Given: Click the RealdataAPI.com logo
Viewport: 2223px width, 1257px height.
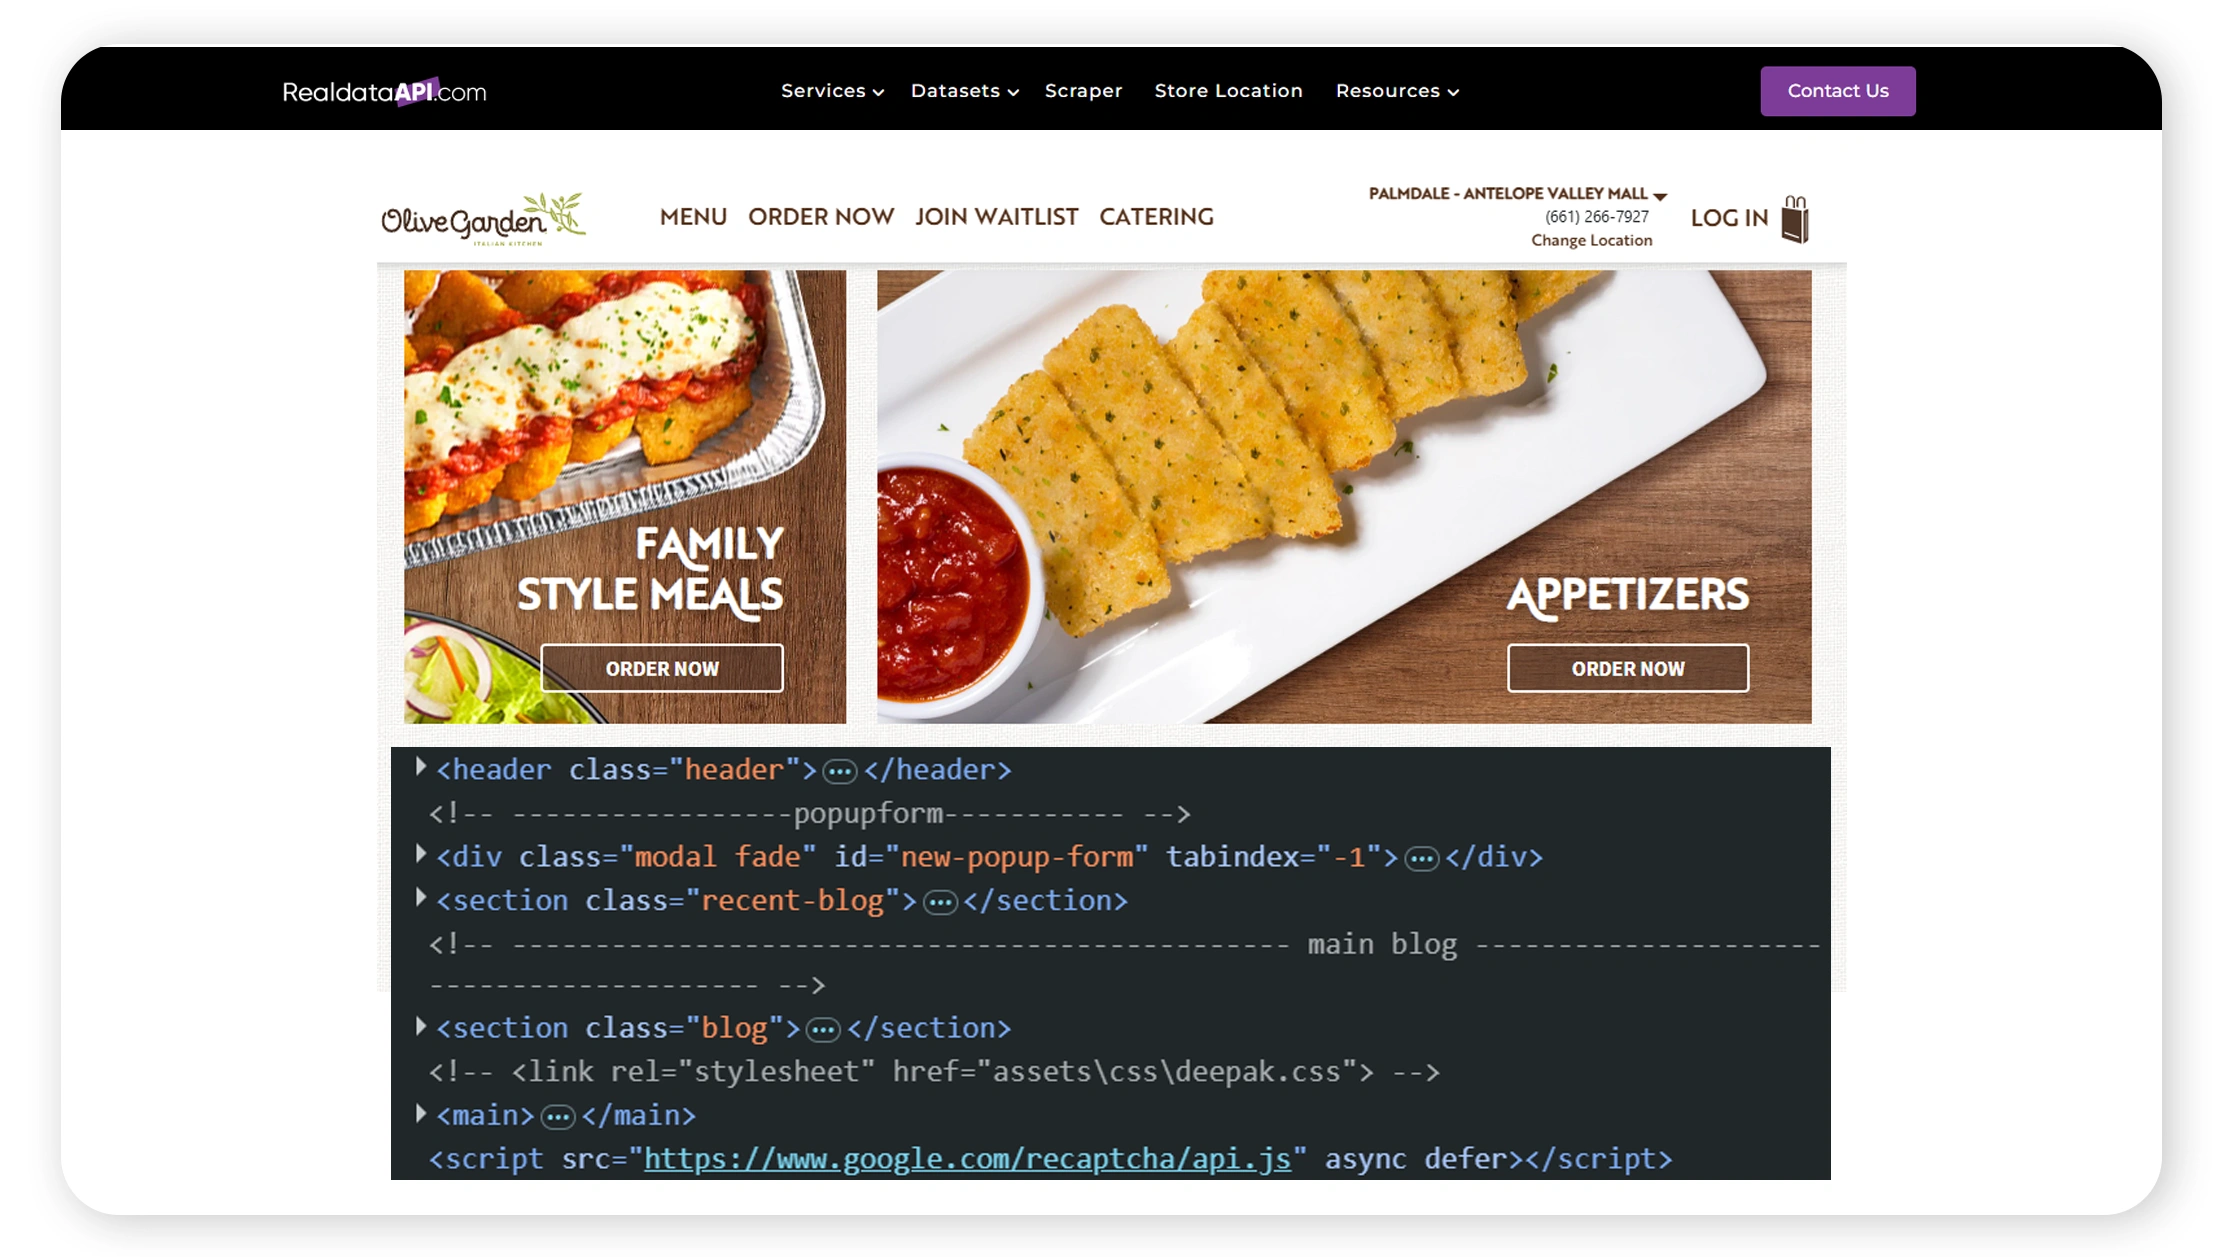Looking at the screenshot, I should [383, 90].
